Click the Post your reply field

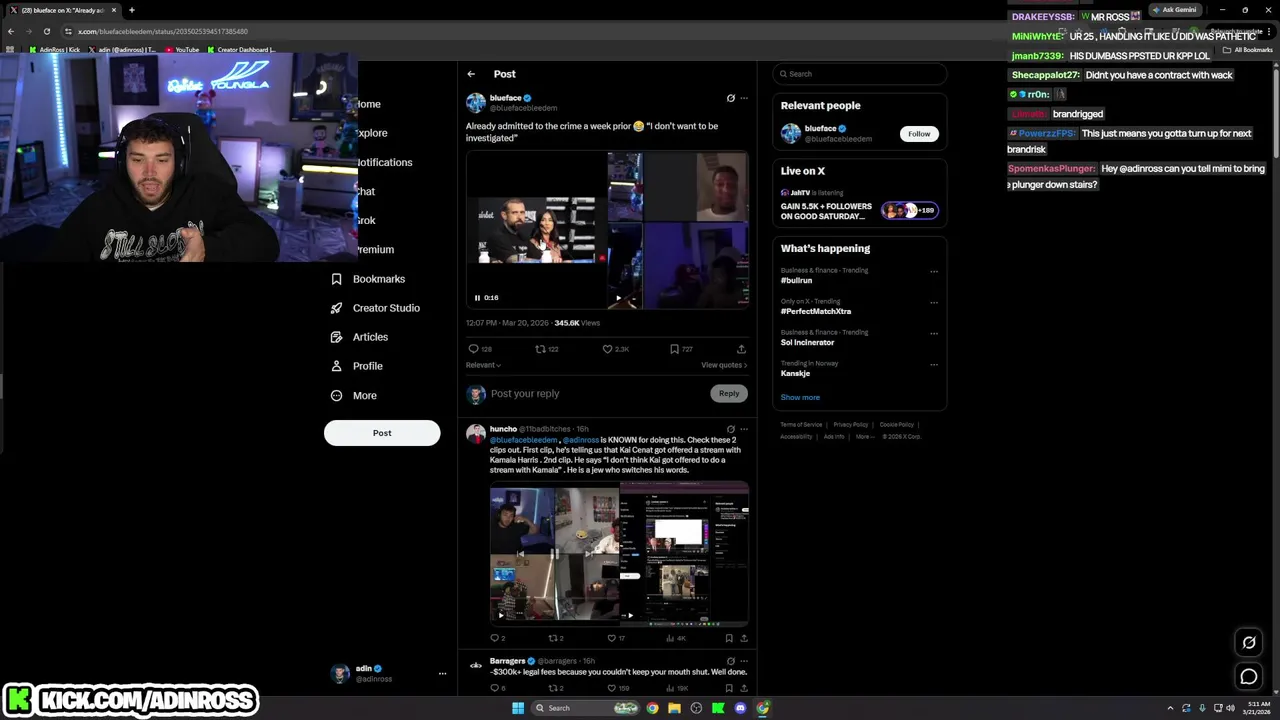597,394
